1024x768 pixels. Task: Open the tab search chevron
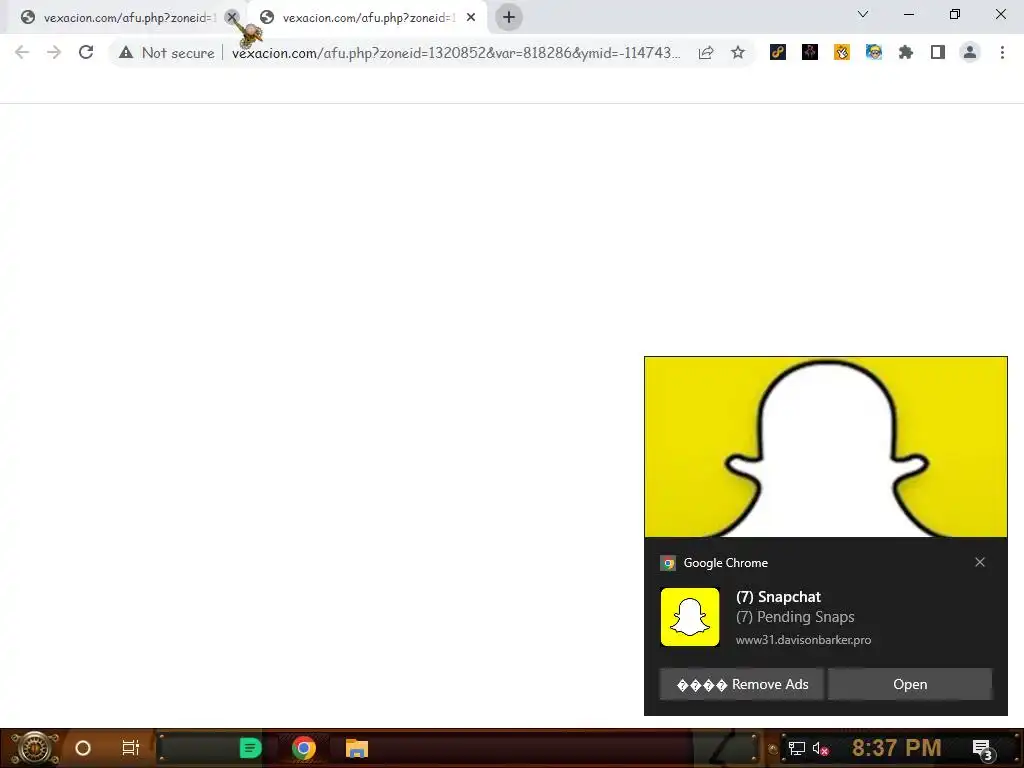click(x=863, y=14)
